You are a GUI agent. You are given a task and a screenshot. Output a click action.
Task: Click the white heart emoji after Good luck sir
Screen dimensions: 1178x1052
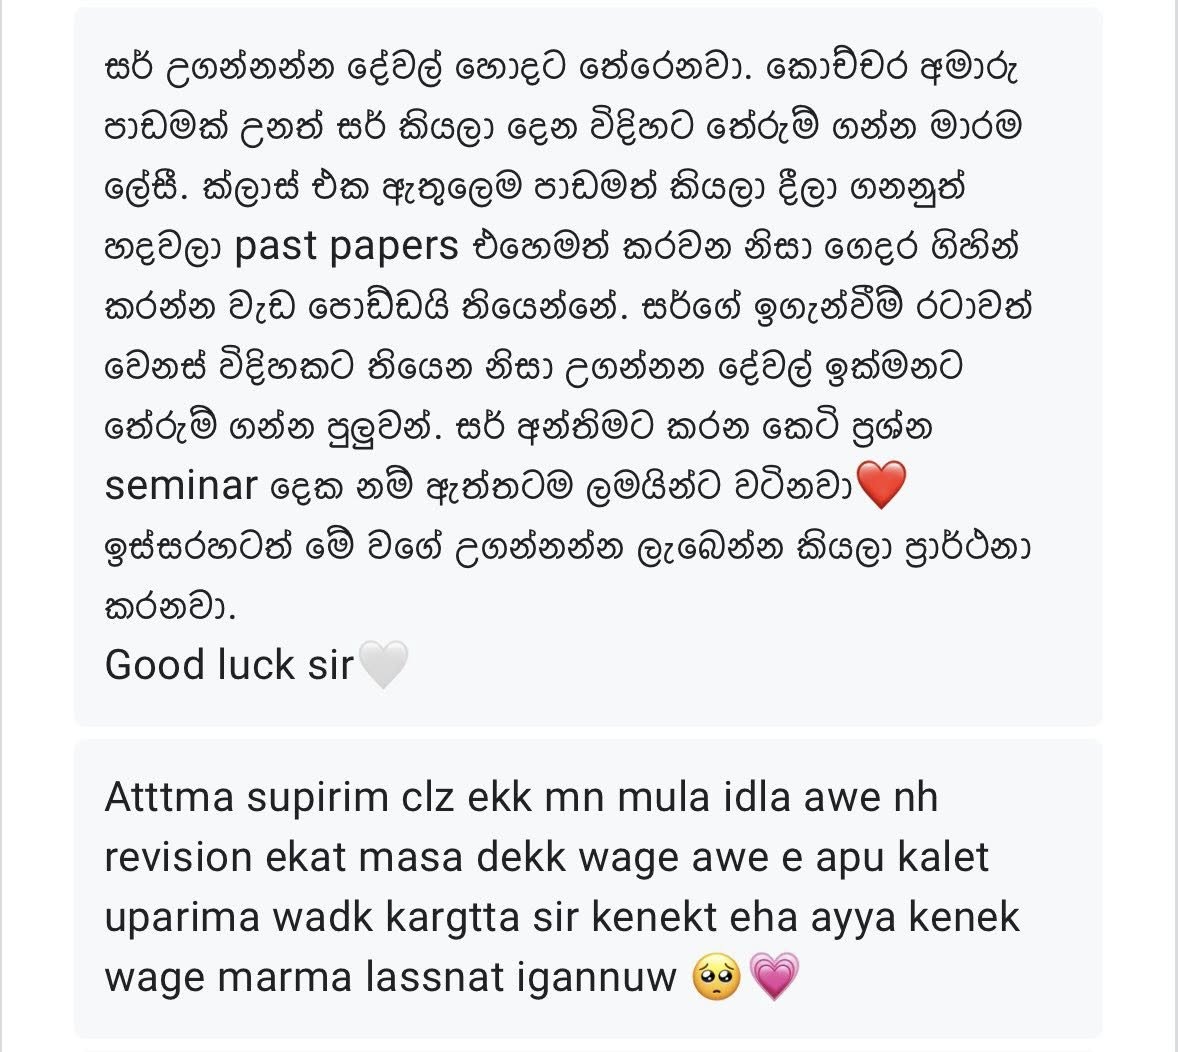(383, 664)
